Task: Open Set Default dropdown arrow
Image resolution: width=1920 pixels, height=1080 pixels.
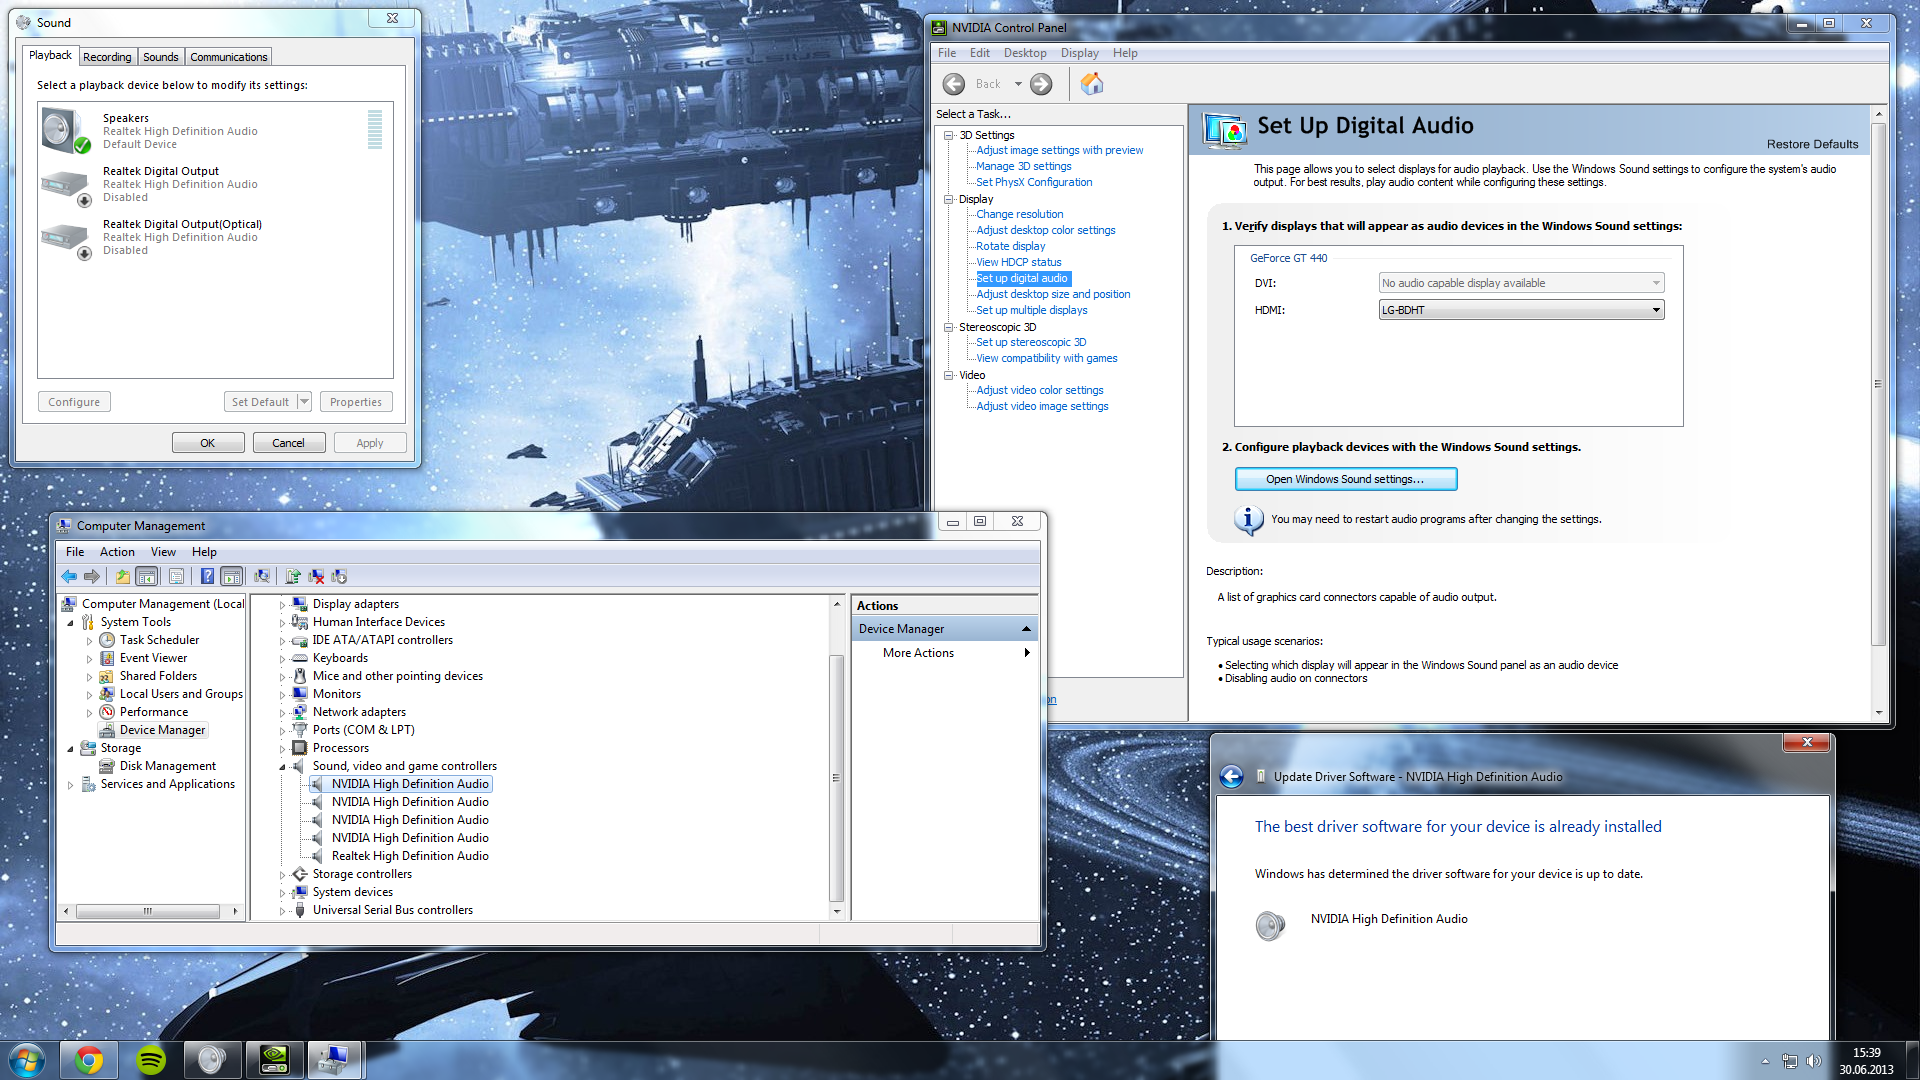Action: (x=304, y=402)
